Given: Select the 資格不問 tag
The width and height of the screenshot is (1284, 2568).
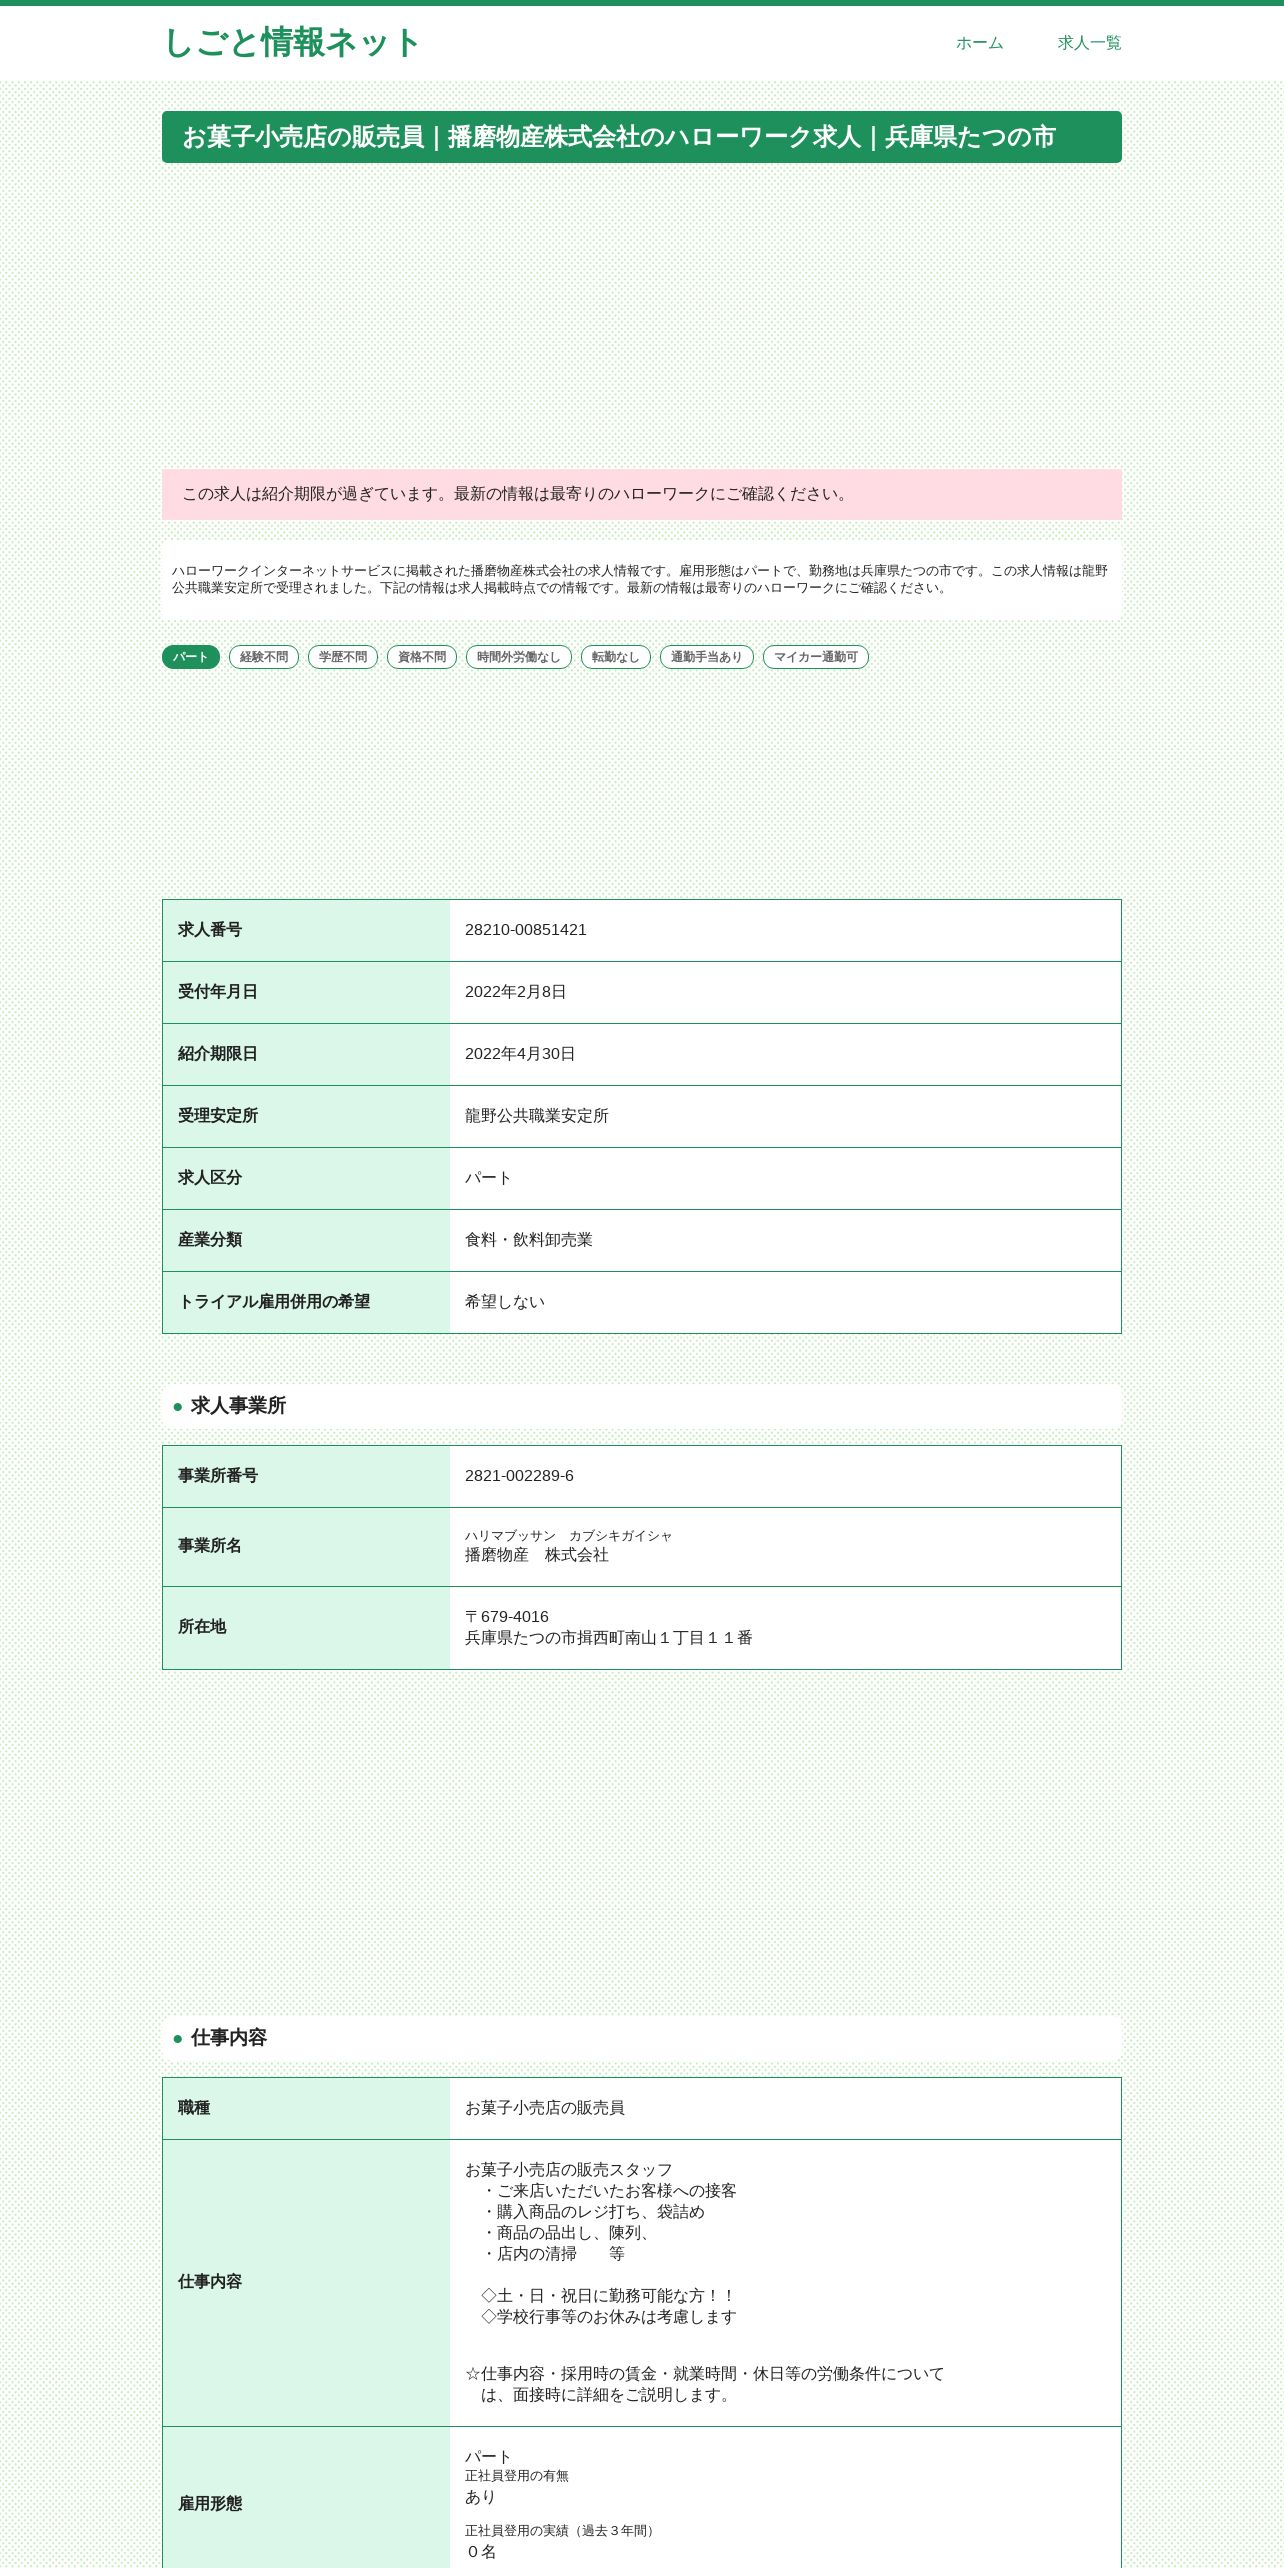Looking at the screenshot, I should (422, 657).
